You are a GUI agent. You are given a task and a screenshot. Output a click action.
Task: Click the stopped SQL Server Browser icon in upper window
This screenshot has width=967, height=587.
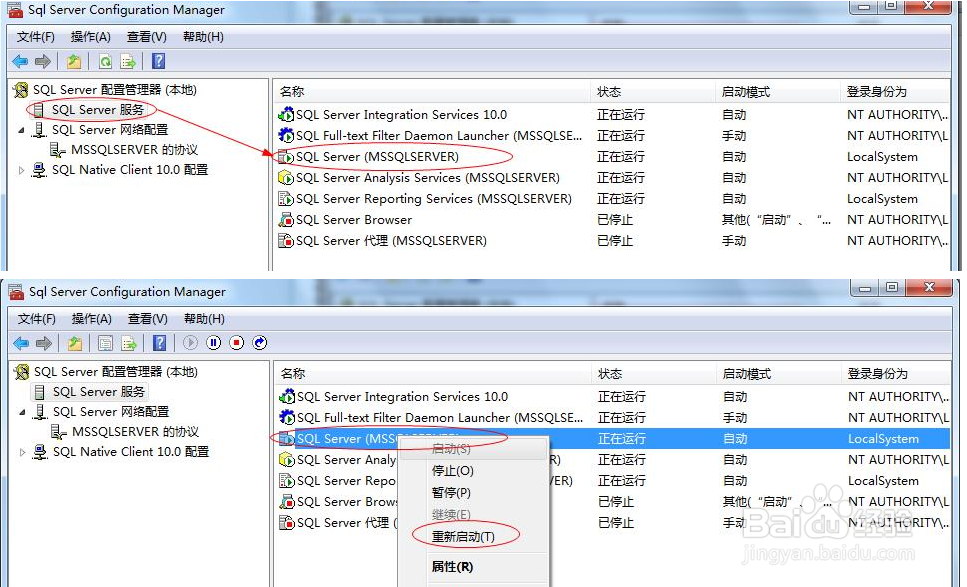coord(286,220)
